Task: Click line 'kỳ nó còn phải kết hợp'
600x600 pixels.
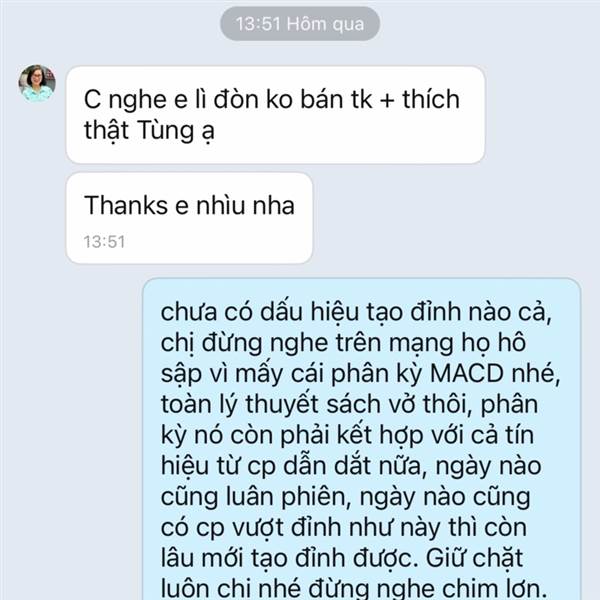Action: [347, 435]
